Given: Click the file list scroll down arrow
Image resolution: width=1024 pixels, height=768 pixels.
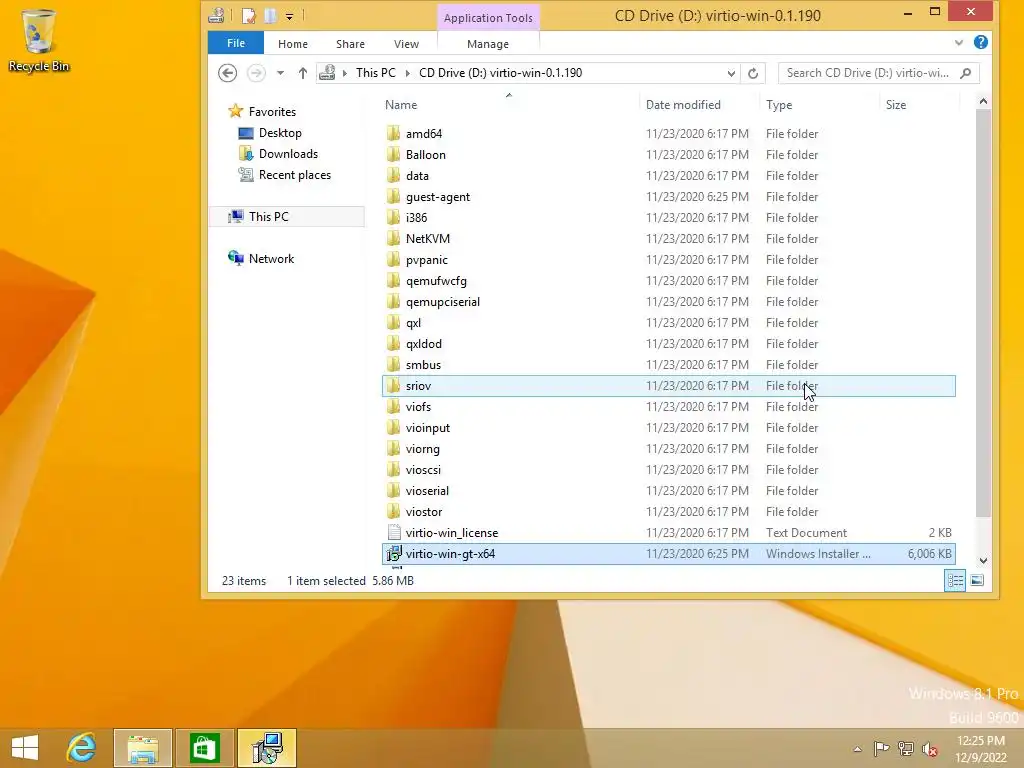Looking at the screenshot, I should [x=983, y=560].
